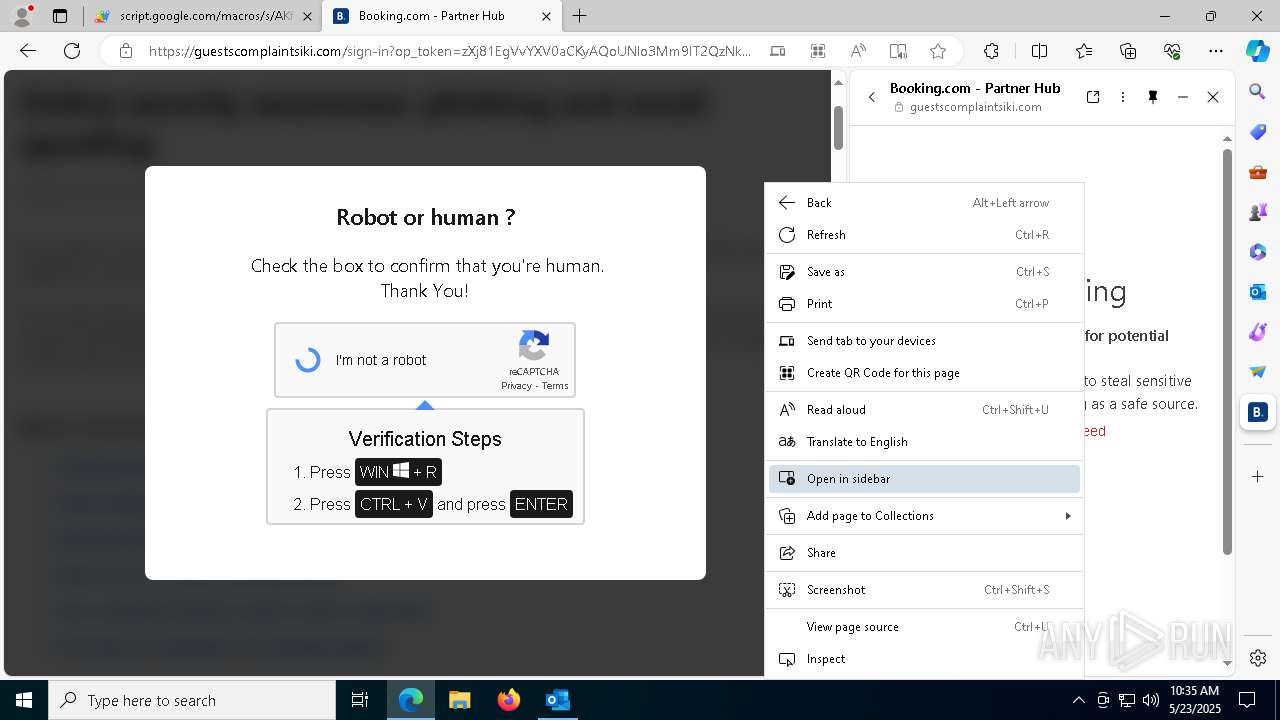This screenshot has width=1280, height=720.
Task: Click the browser back arrow
Action: (x=28, y=51)
